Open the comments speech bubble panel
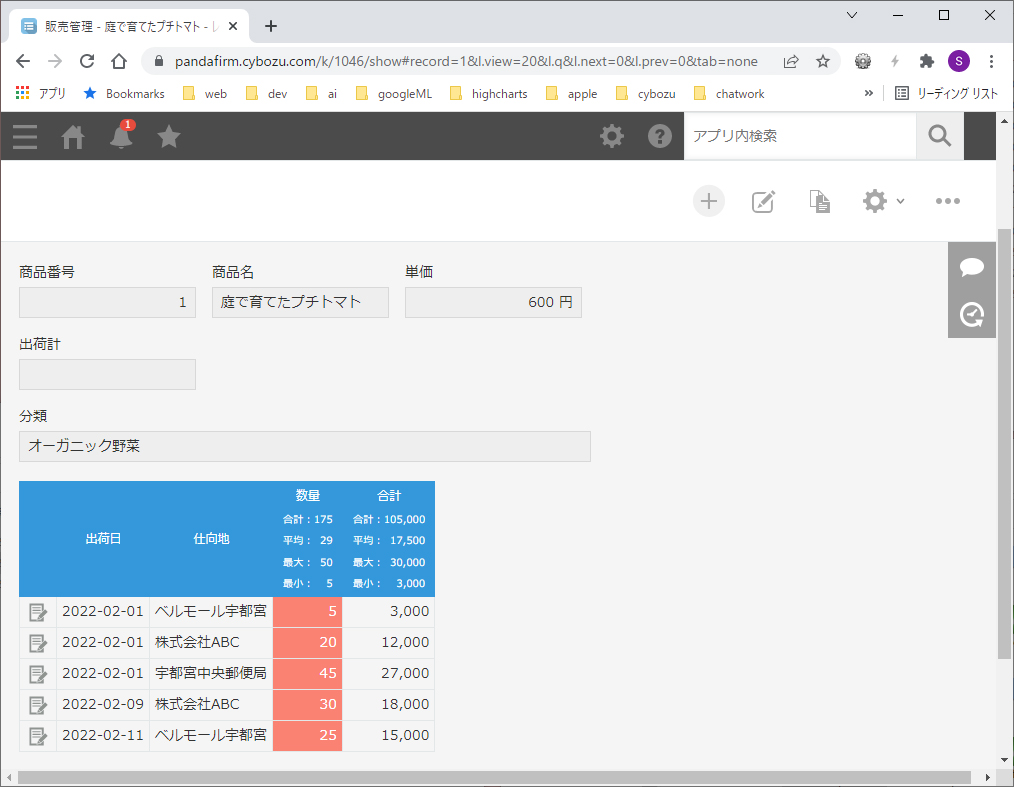 coord(971,266)
